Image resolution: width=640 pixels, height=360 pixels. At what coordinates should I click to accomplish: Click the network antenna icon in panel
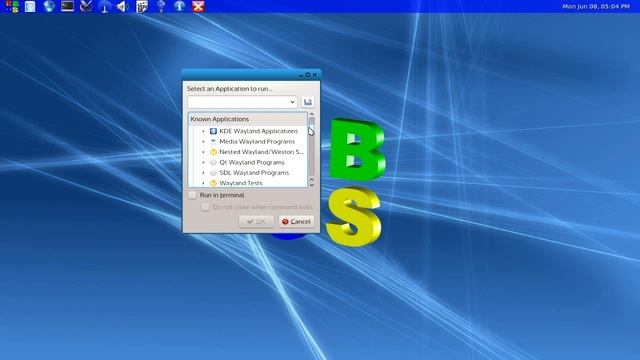click(104, 7)
